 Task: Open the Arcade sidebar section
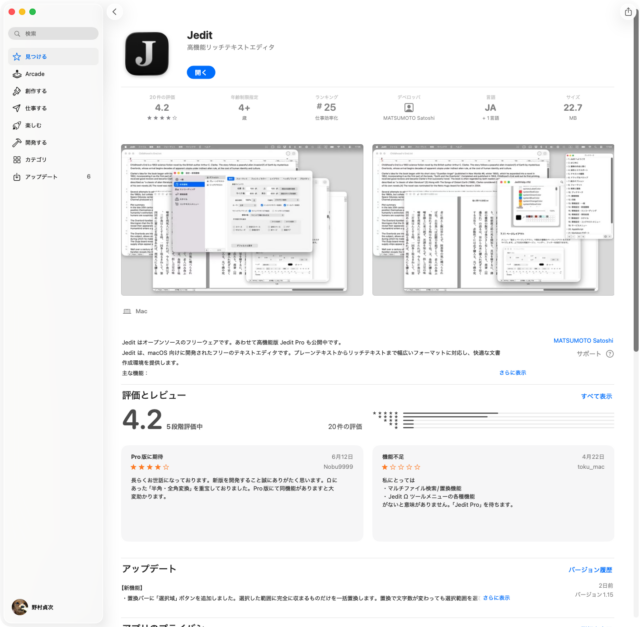point(53,74)
